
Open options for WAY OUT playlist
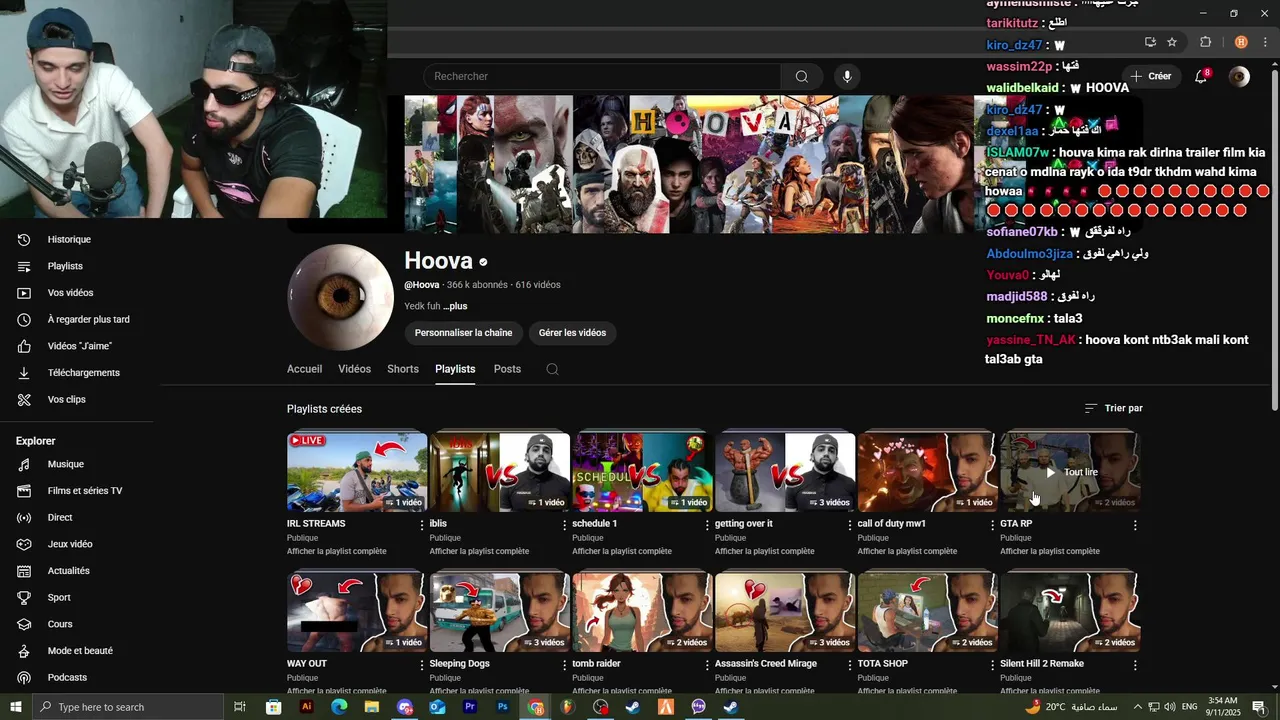(422, 664)
